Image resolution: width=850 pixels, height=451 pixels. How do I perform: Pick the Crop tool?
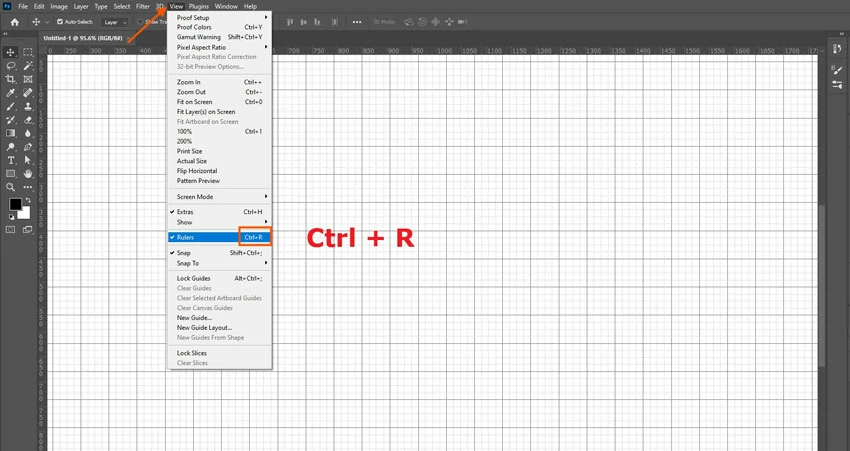click(11, 79)
